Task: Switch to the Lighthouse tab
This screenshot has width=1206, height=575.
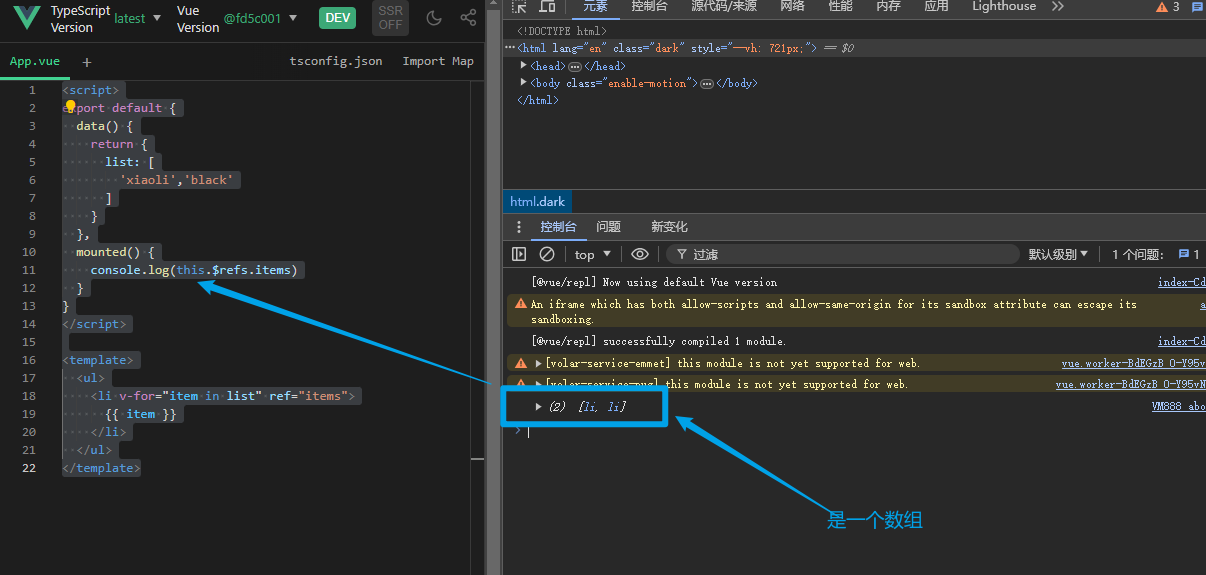Action: (x=1004, y=6)
